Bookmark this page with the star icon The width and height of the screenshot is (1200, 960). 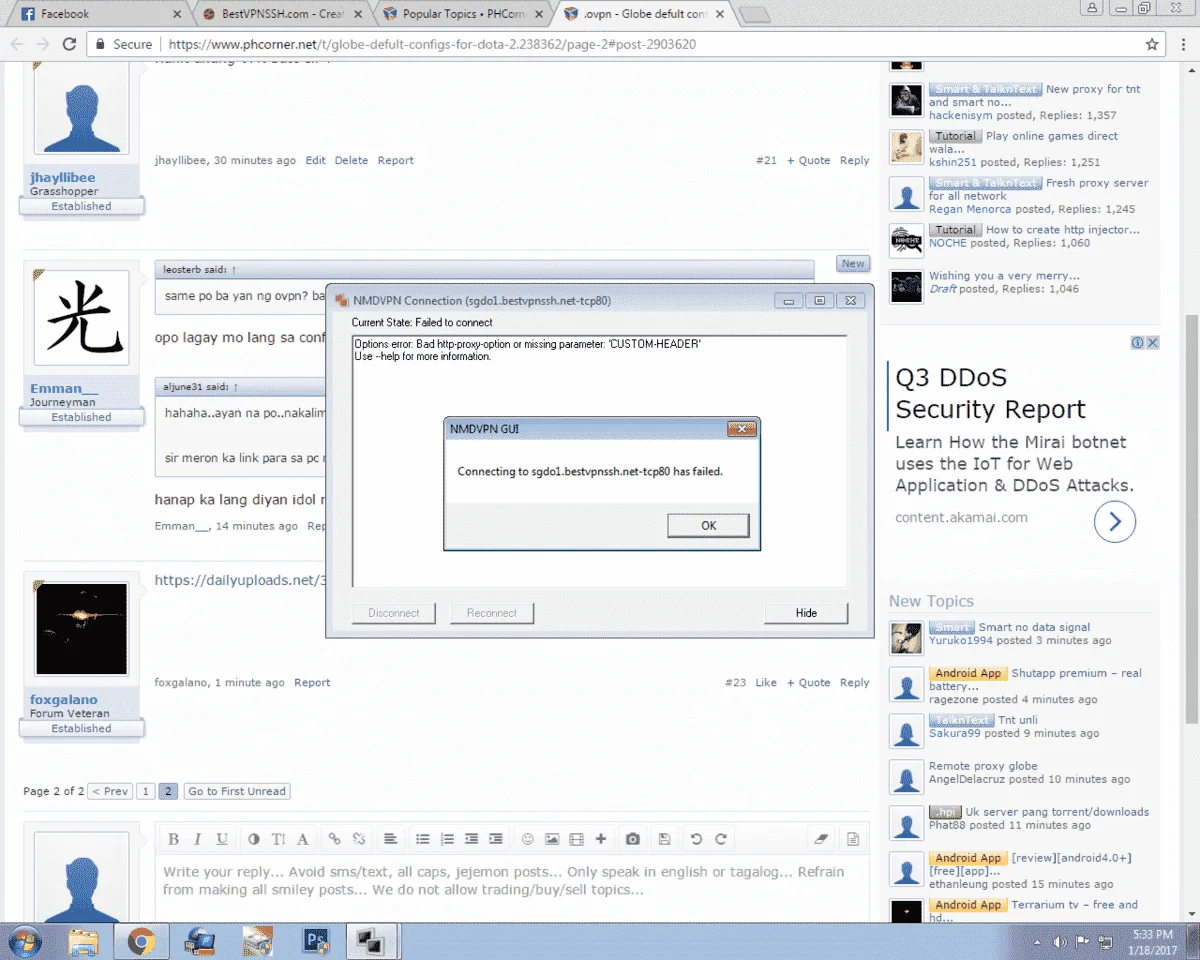(x=1152, y=44)
